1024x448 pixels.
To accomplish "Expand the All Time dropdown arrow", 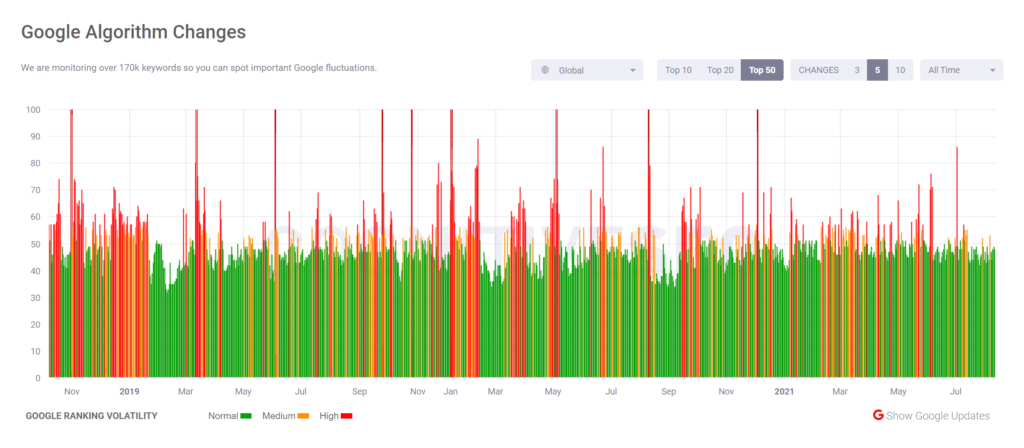I will (993, 71).
